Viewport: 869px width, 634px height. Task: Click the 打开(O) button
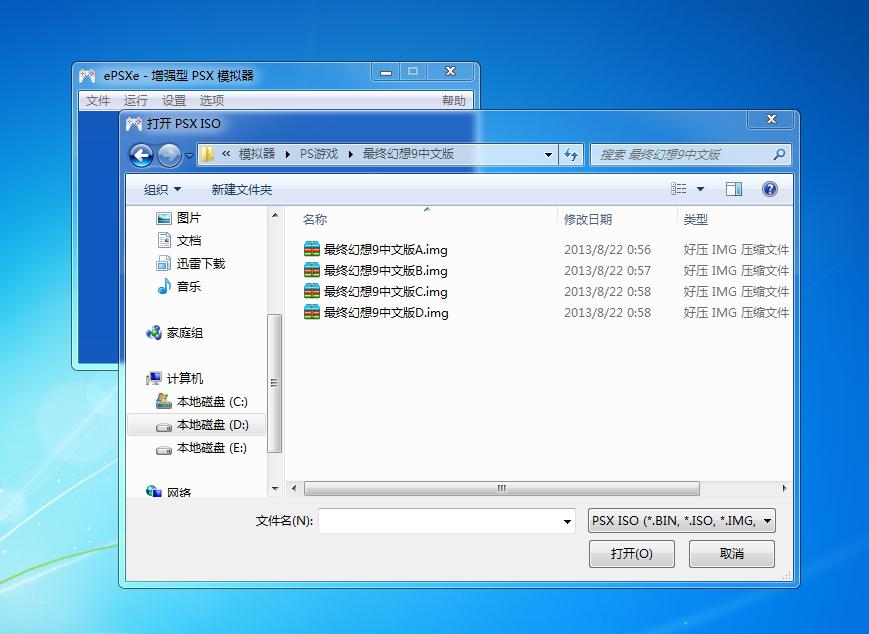tap(631, 554)
